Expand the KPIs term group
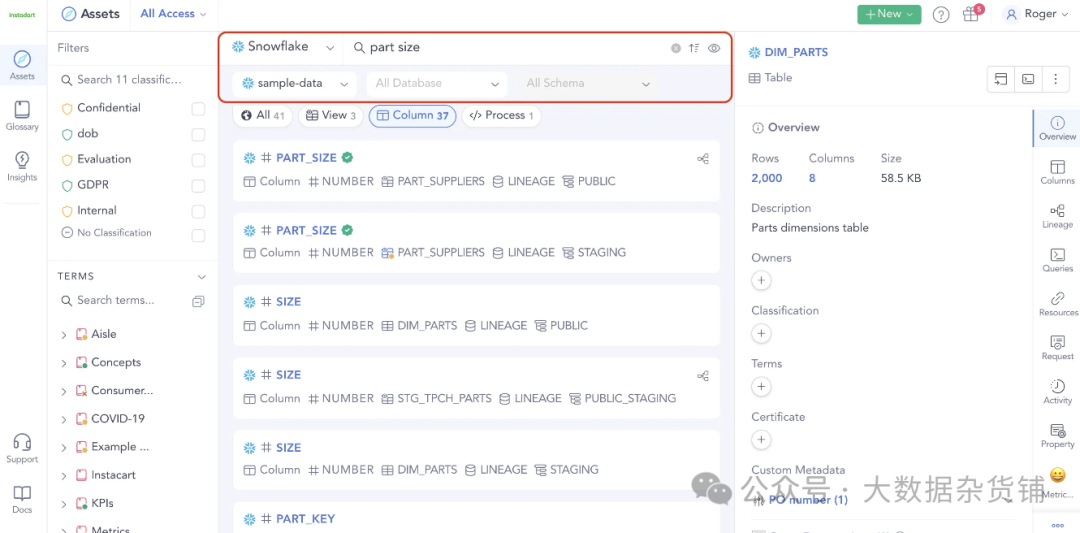The width and height of the screenshot is (1080, 533). [63, 504]
